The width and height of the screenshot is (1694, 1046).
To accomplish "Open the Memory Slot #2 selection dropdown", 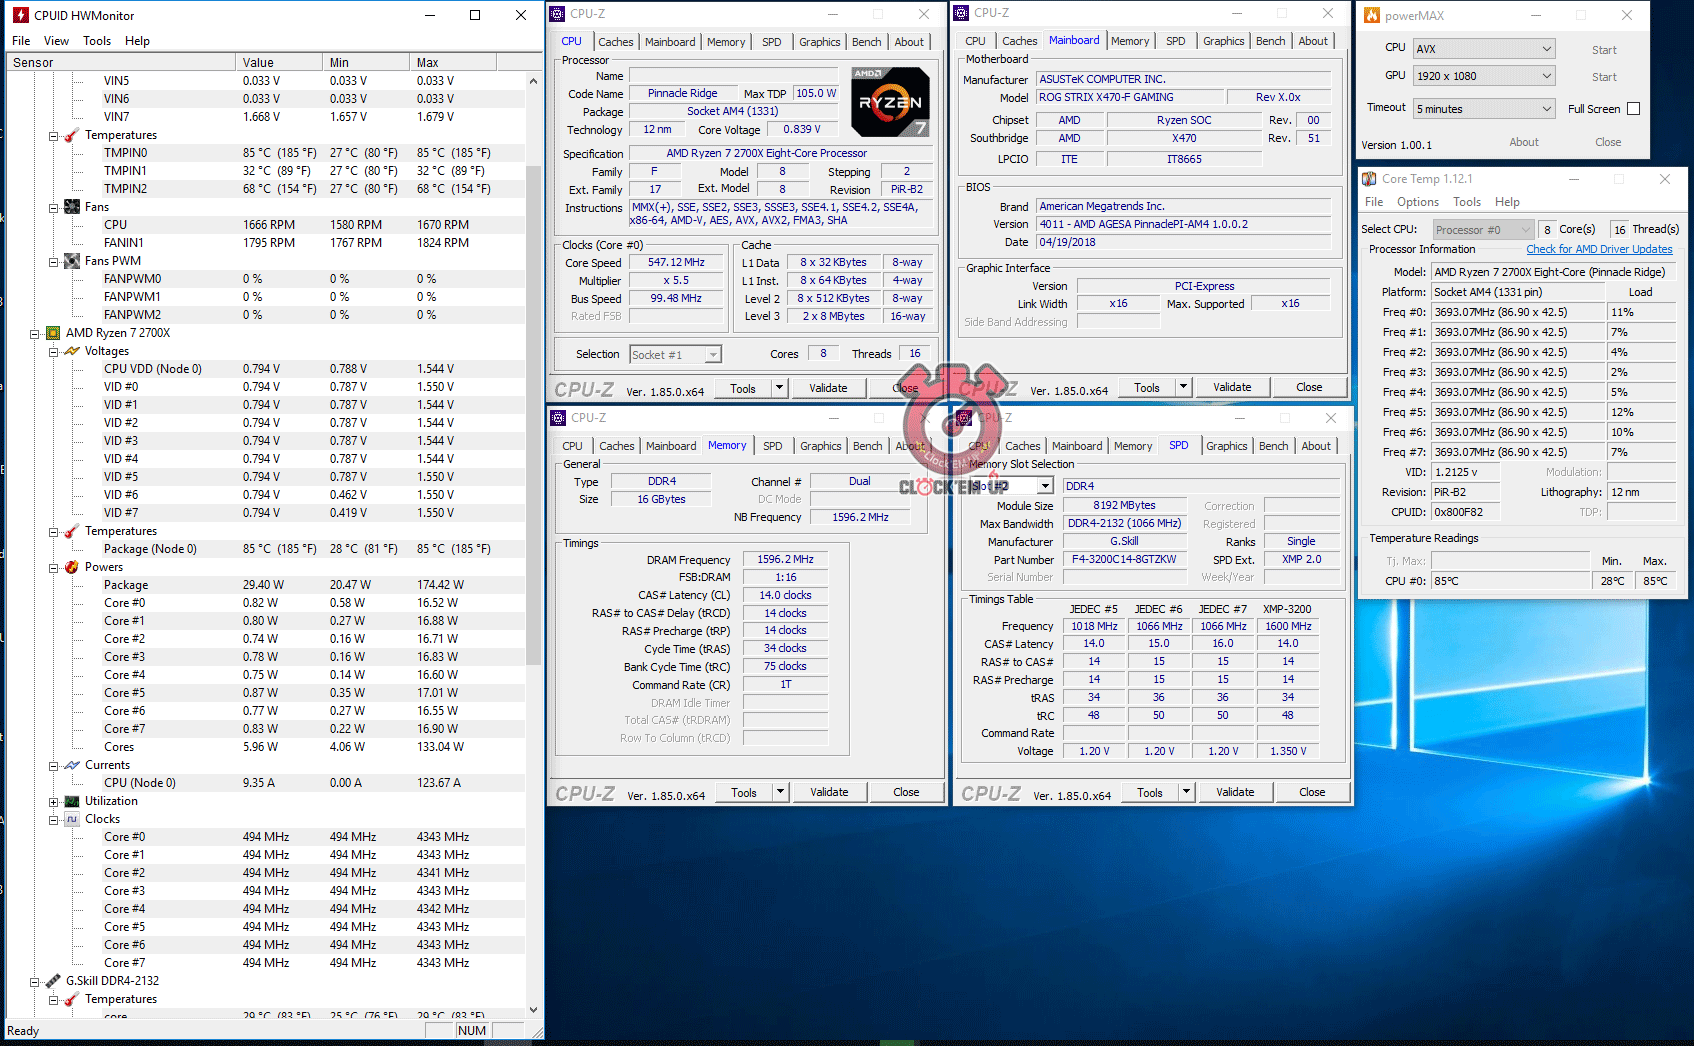I will (x=1045, y=486).
